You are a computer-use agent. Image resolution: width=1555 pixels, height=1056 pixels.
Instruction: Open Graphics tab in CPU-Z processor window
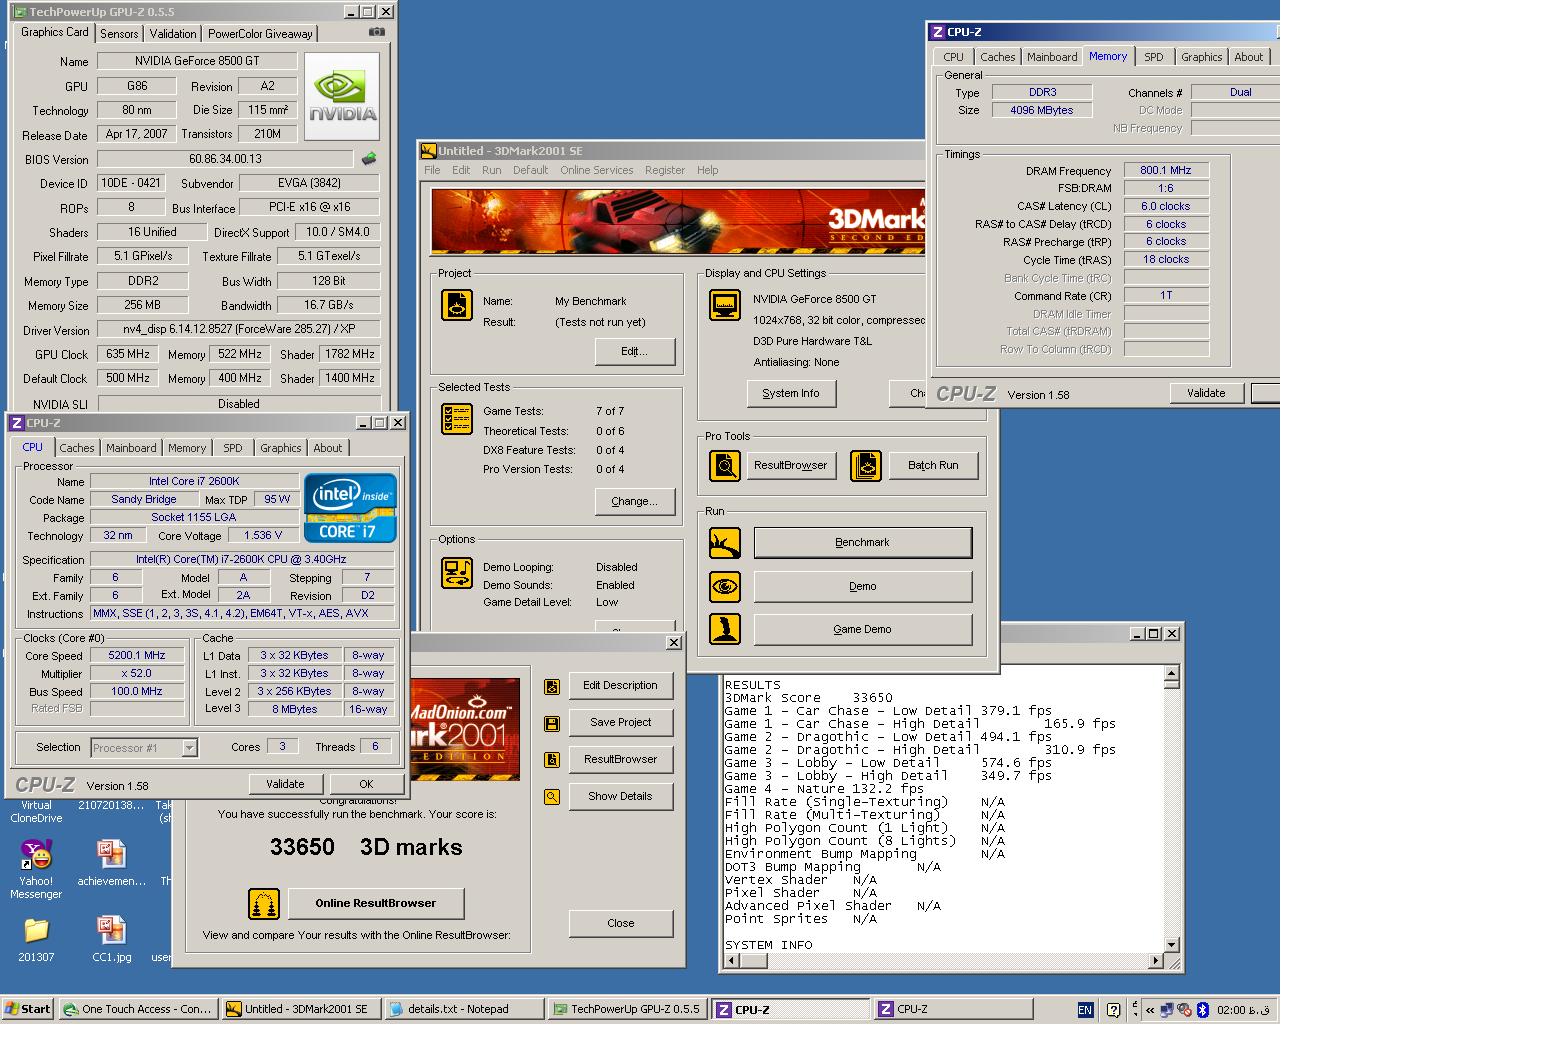coord(280,448)
